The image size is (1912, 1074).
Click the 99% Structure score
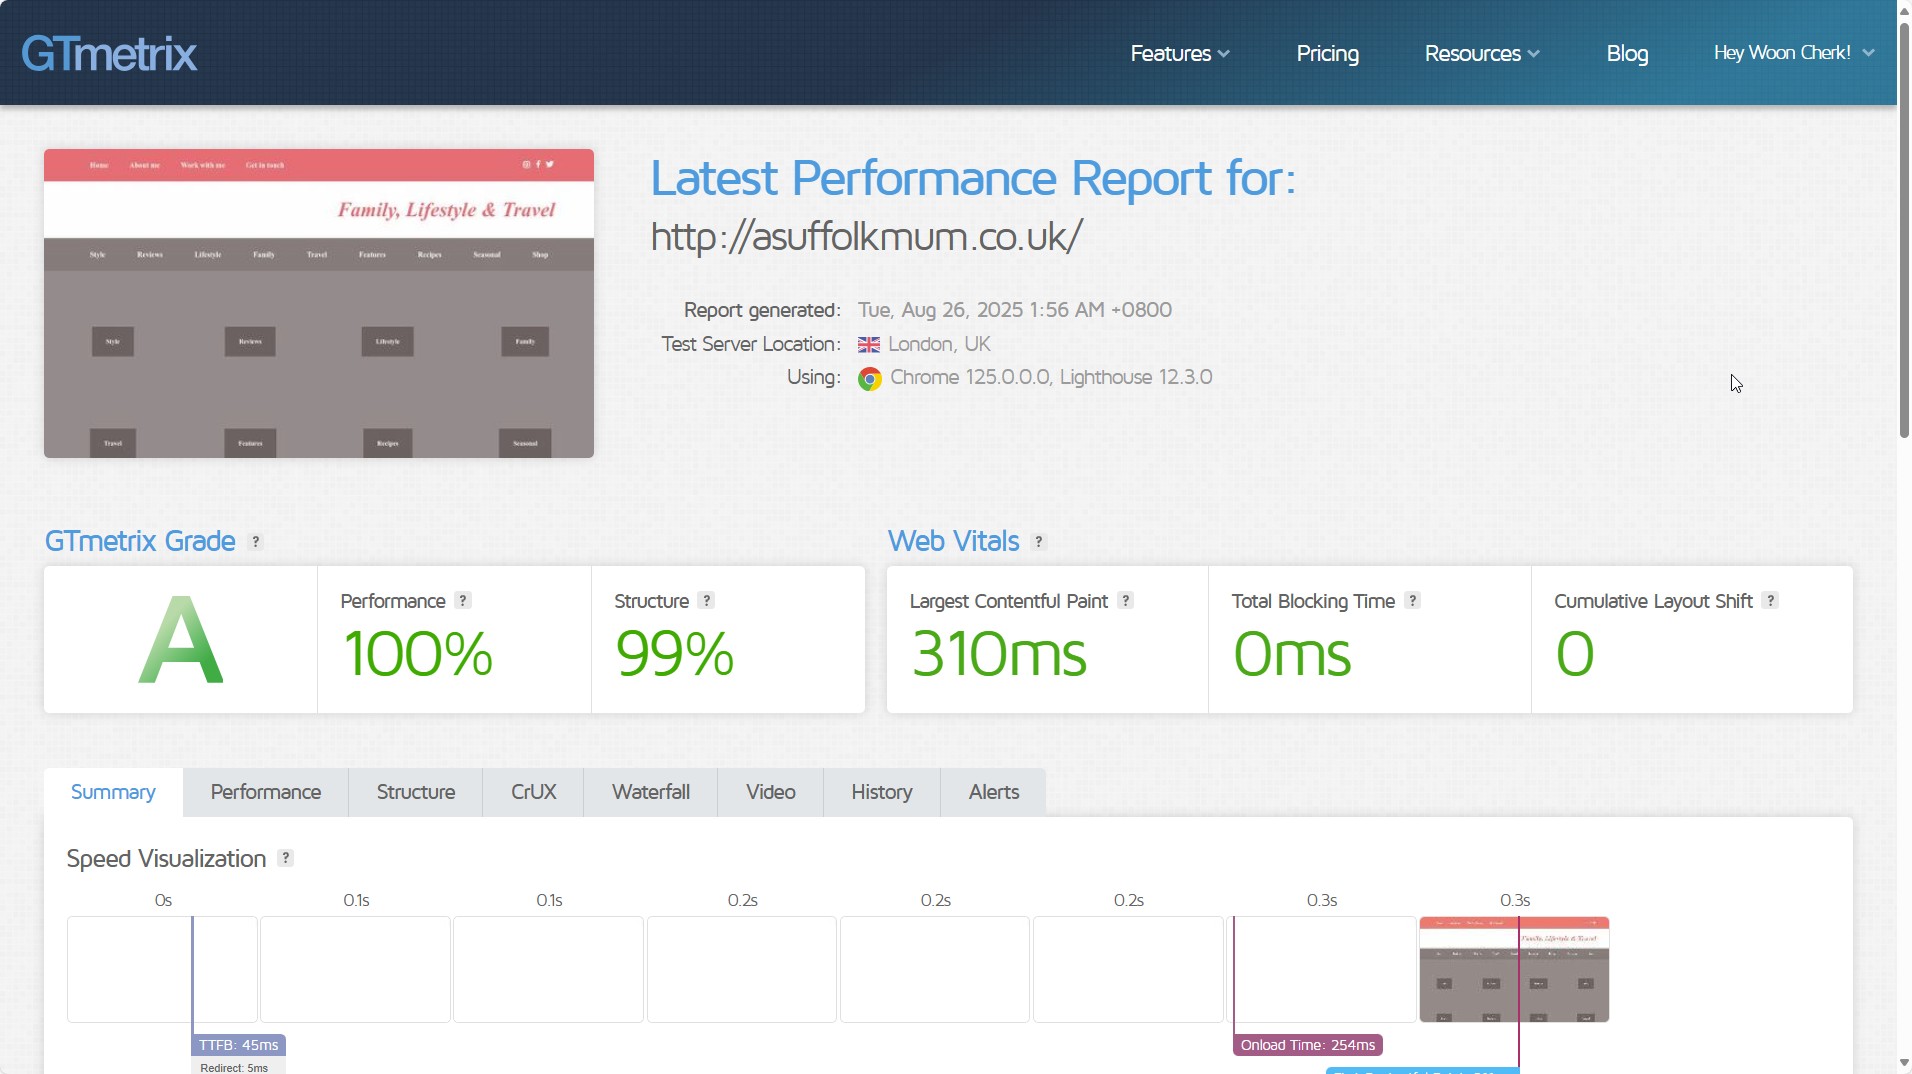click(675, 654)
